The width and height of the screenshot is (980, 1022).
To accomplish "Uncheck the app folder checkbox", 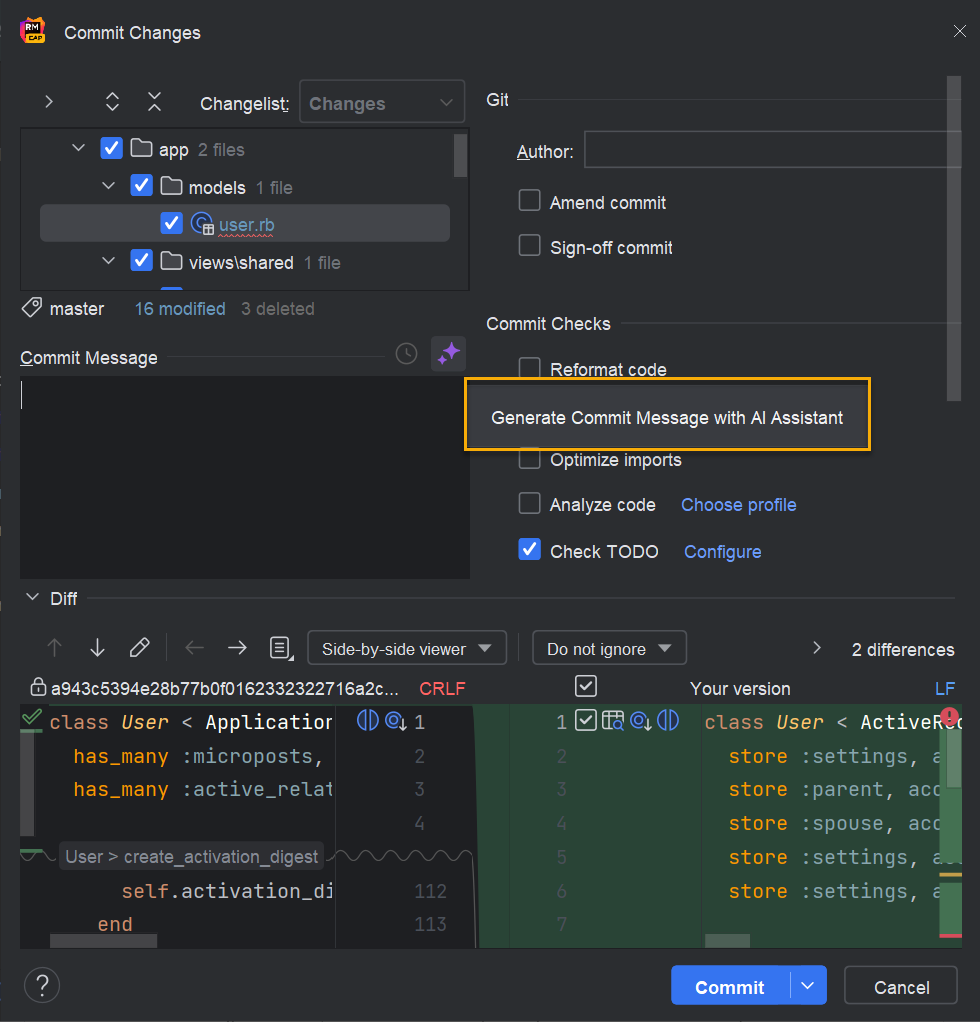I will [111, 149].
